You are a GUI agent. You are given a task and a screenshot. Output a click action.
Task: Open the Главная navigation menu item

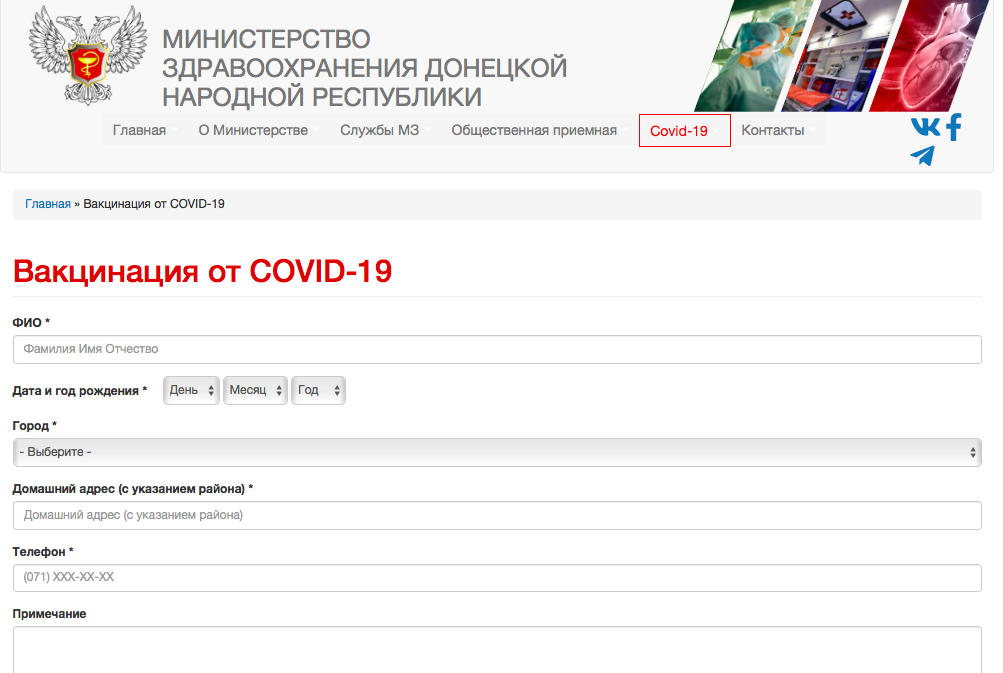pyautogui.click(x=139, y=131)
